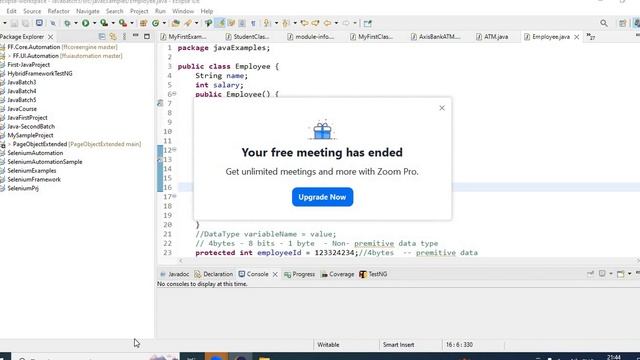Collapse All in Package Explorer
The width and height of the screenshot is (640, 360).
[102, 37]
